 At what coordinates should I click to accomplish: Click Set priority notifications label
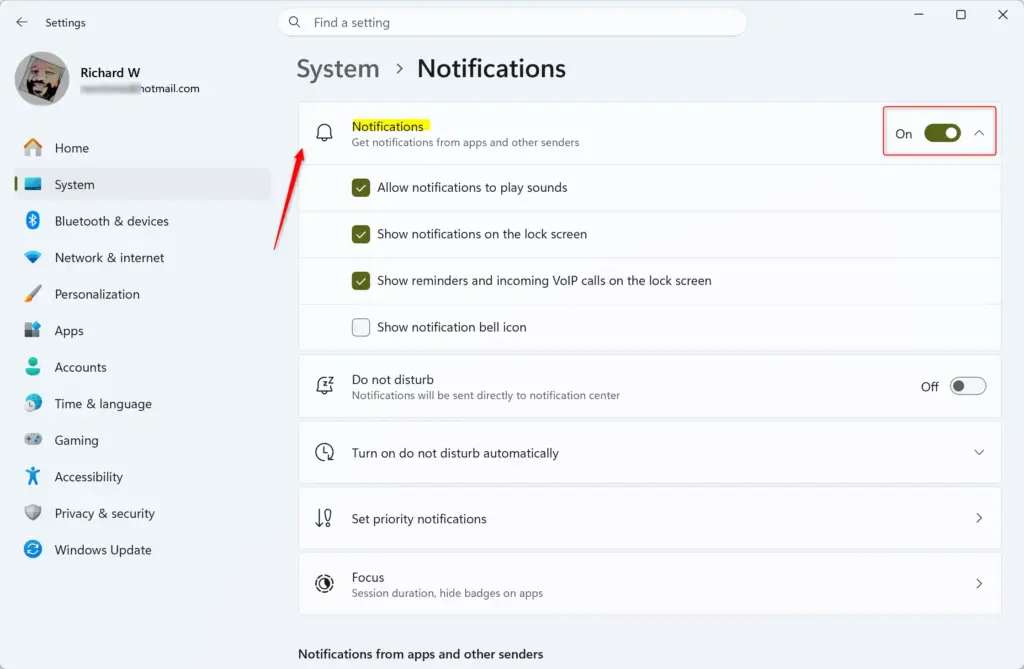click(419, 519)
